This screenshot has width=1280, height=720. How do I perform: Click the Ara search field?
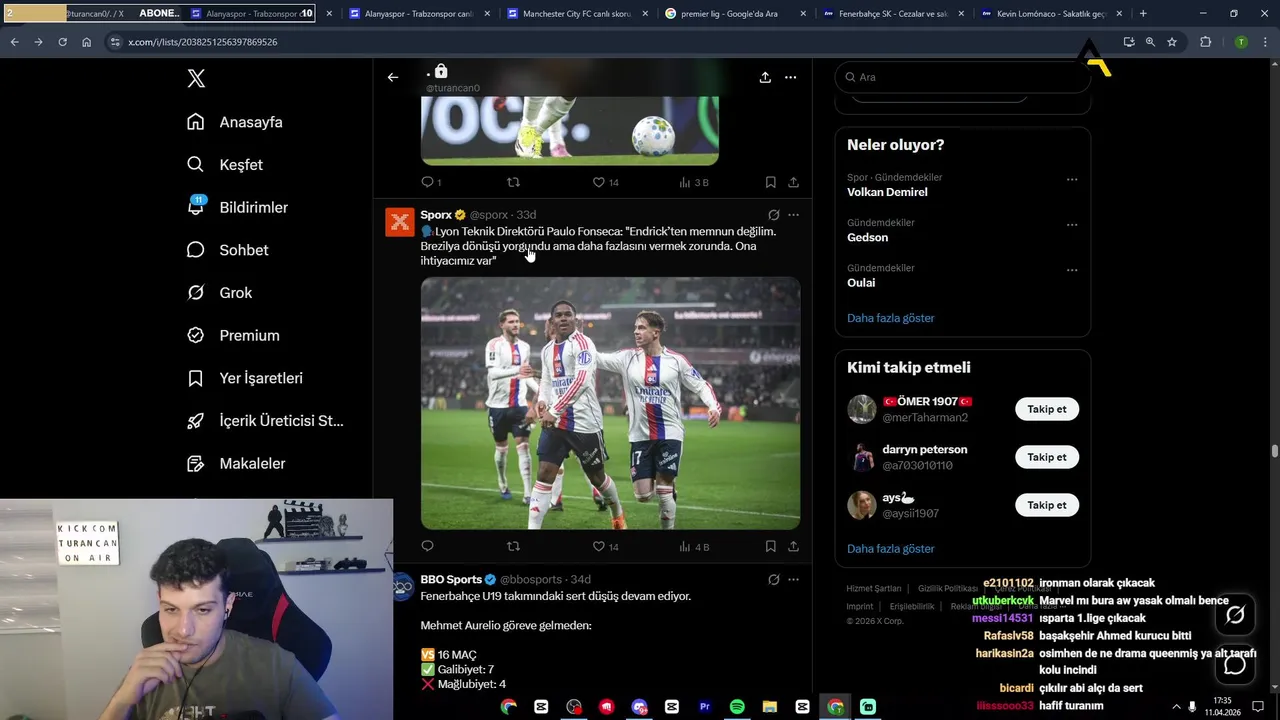click(x=962, y=77)
